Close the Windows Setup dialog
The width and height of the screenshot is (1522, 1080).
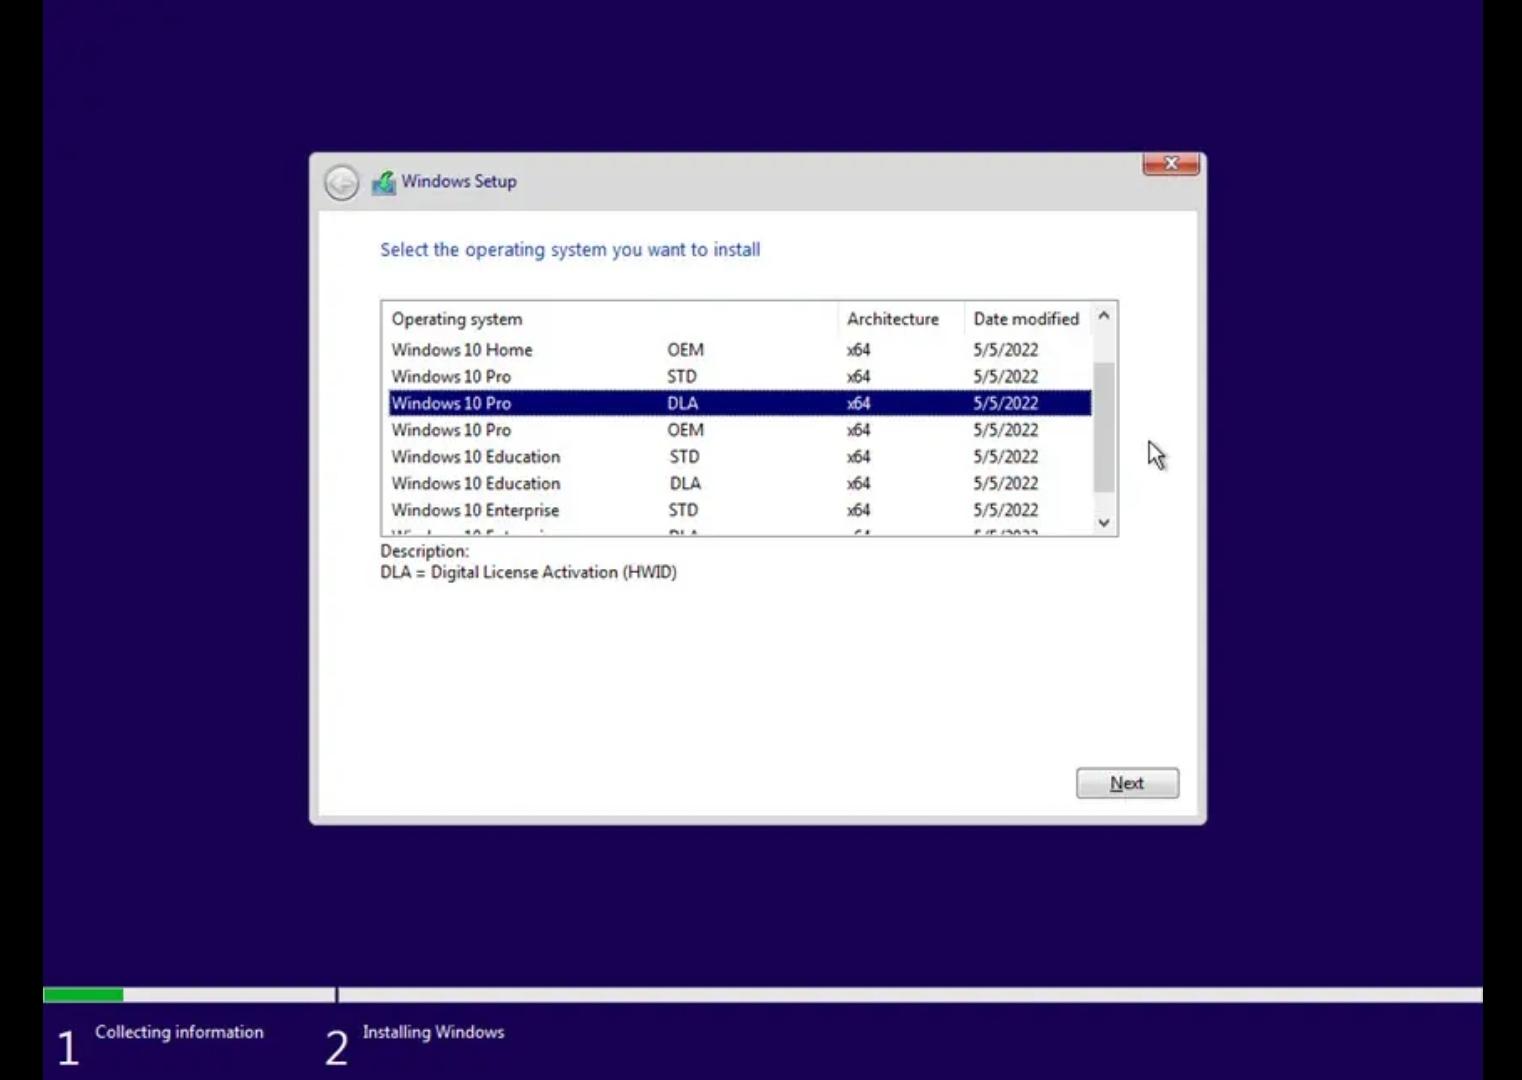(x=1171, y=164)
